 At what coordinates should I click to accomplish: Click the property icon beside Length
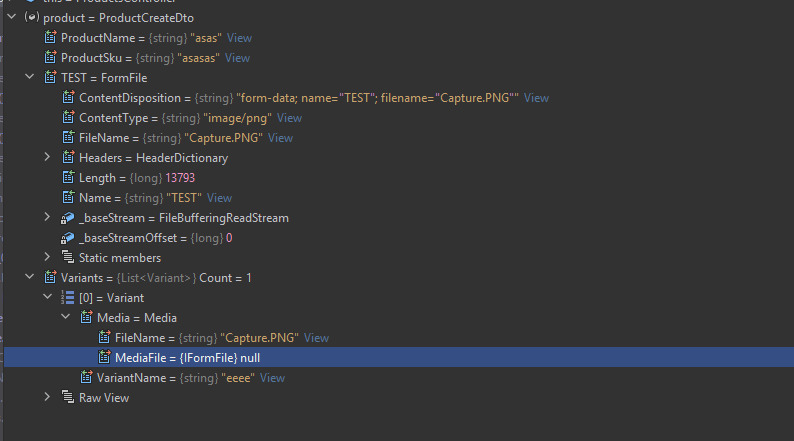tap(68, 177)
